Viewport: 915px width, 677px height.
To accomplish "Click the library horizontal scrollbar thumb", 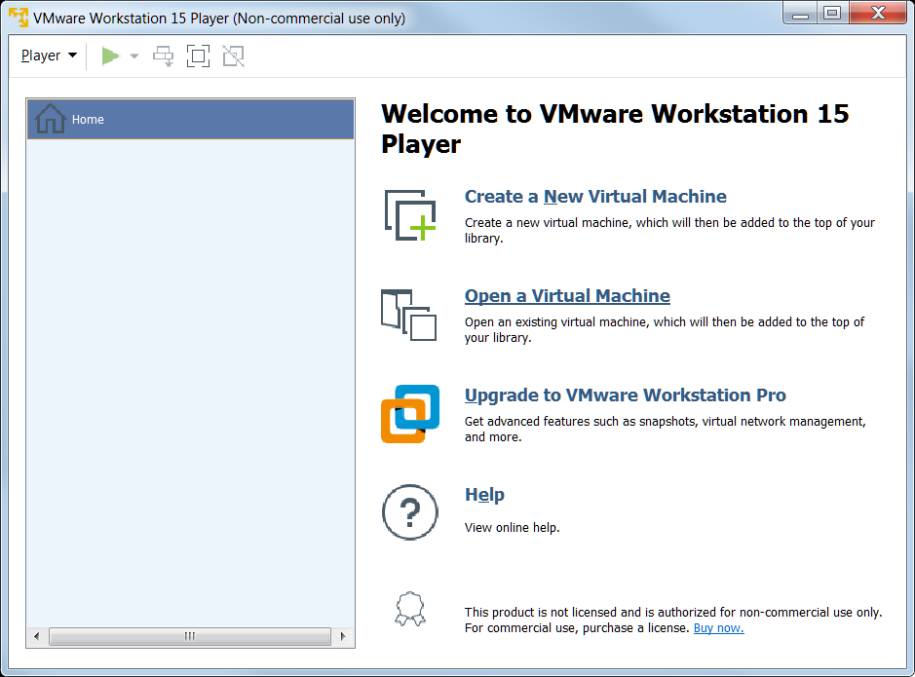I will [190, 636].
